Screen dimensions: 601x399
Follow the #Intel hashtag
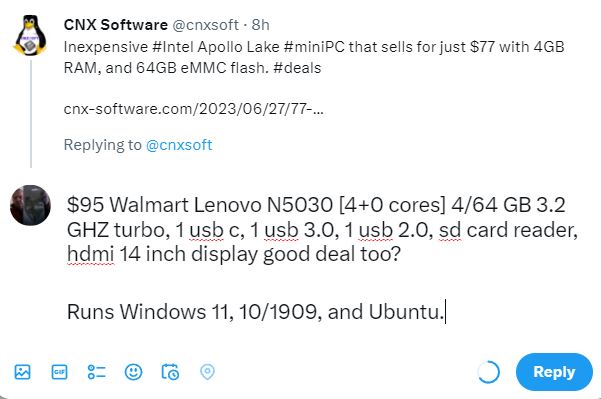click(x=173, y=47)
